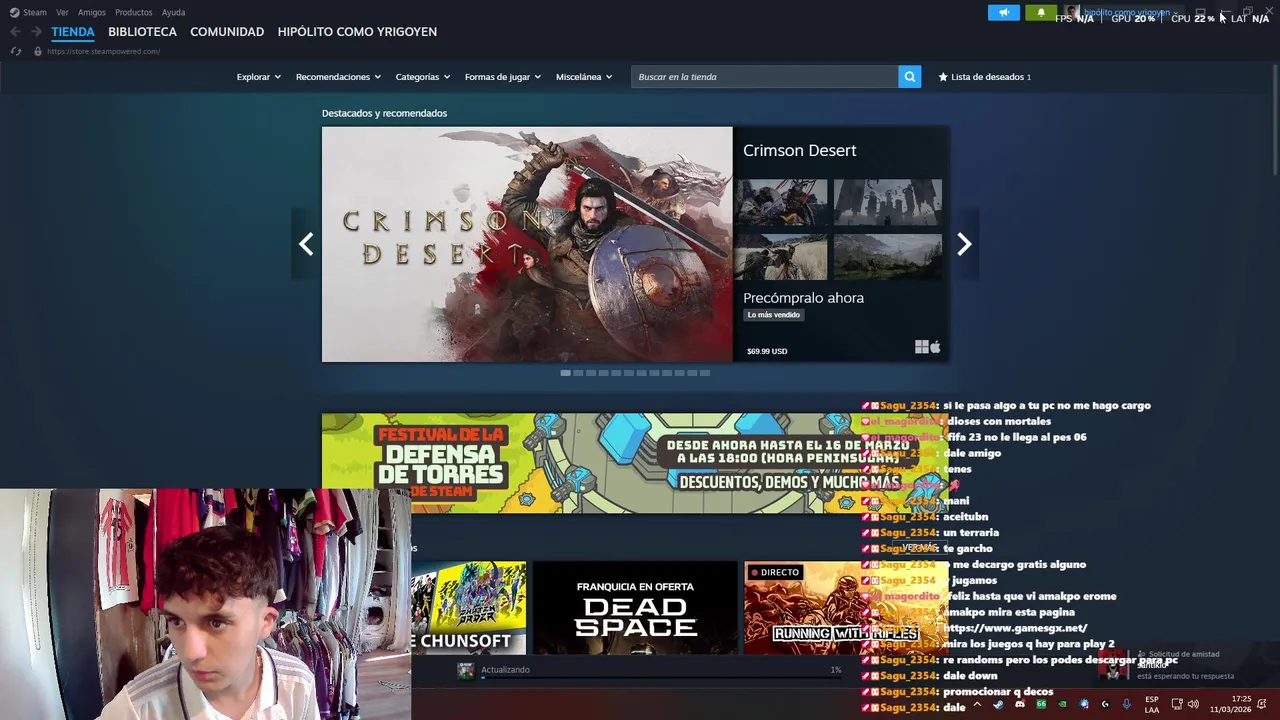The image size is (1280, 720).
Task: Click the green 66 temperature tray icon
Action: click(x=1041, y=704)
